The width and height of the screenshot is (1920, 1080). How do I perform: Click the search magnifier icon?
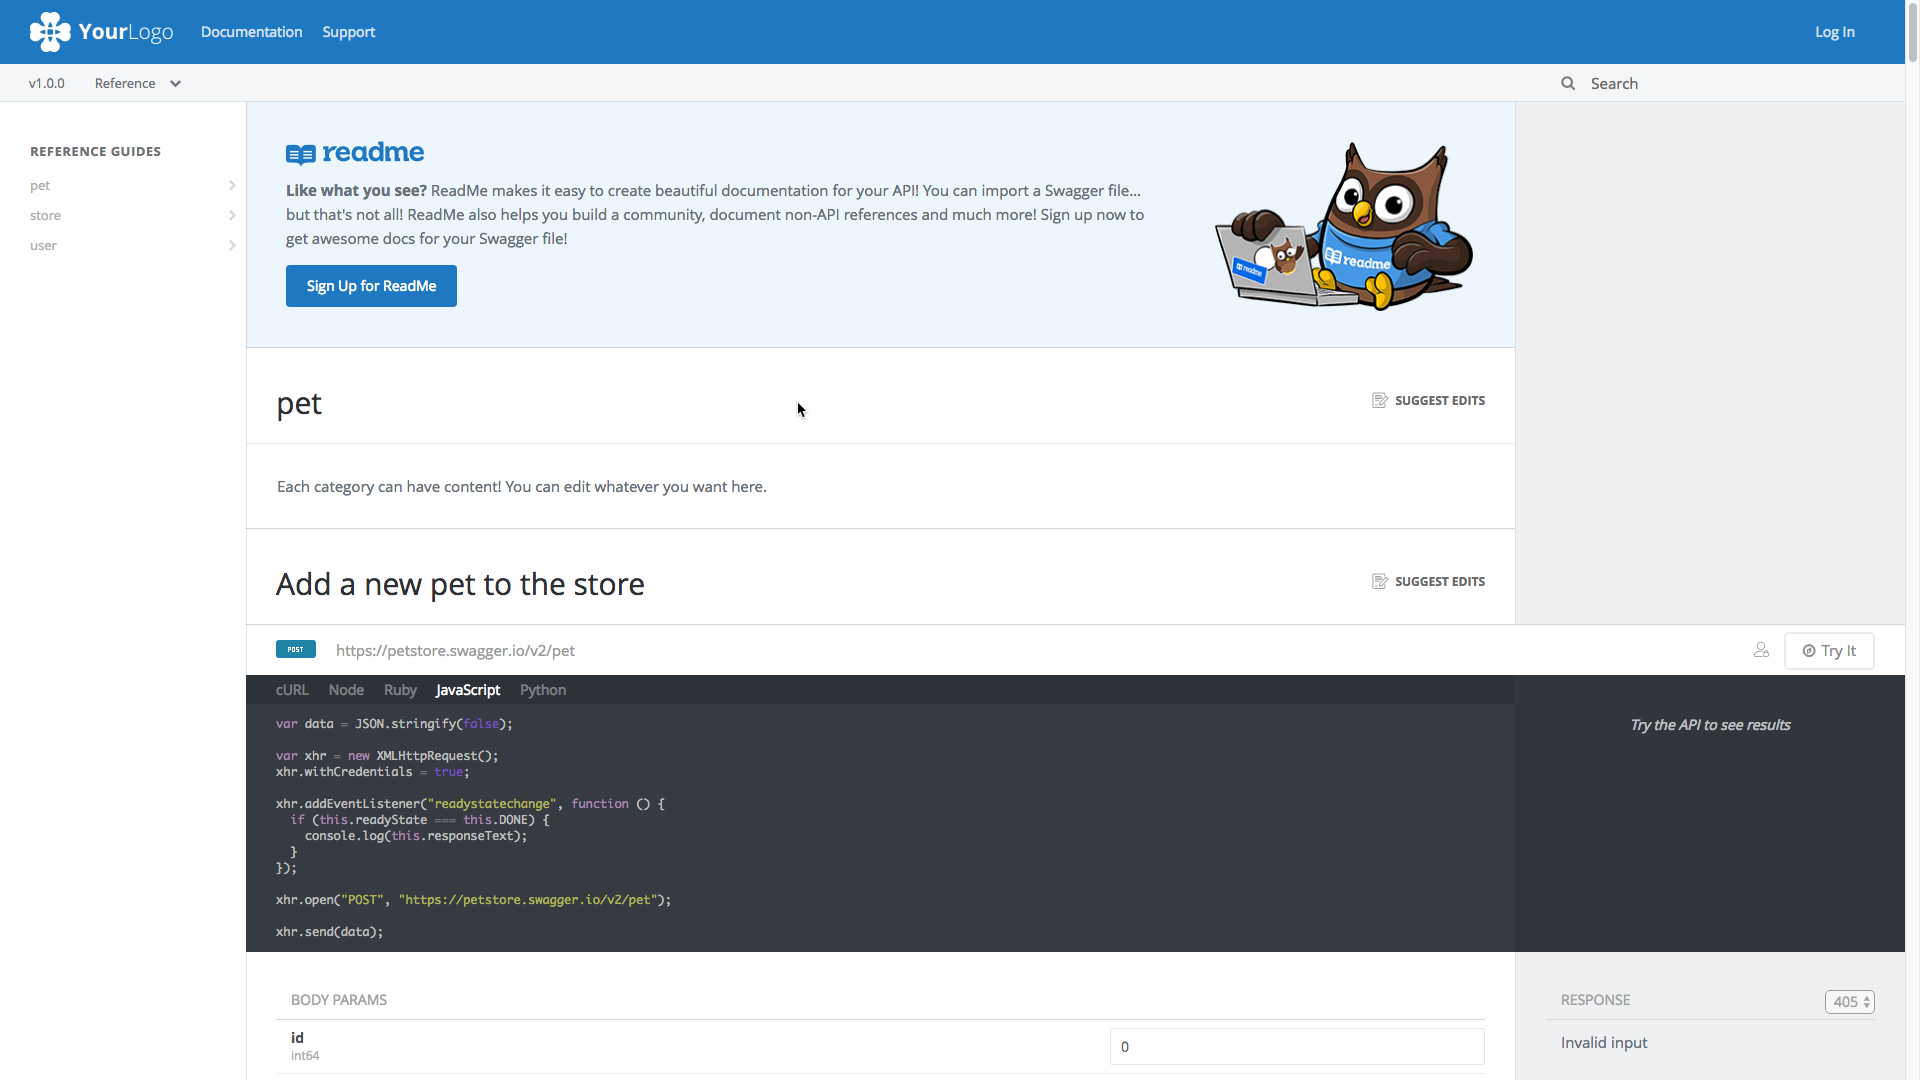pos(1568,84)
